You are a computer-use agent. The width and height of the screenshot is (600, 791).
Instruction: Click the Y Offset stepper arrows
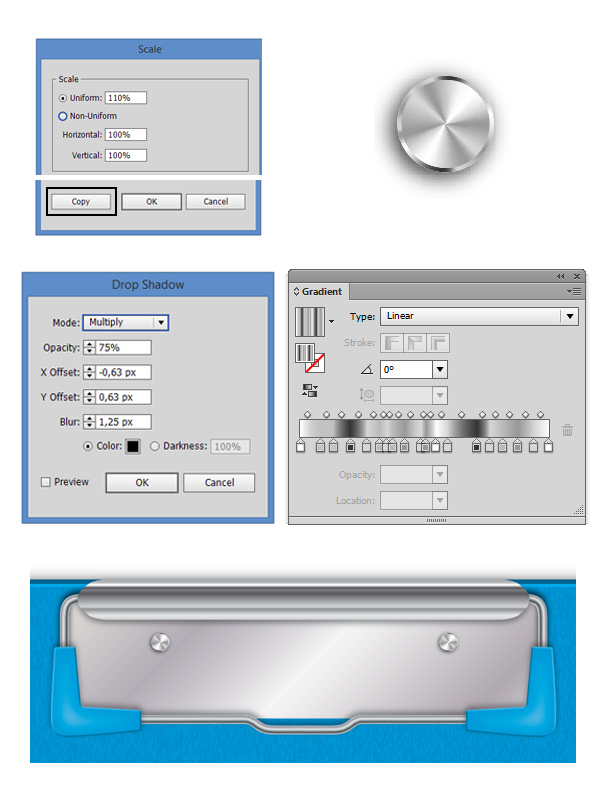[89, 397]
